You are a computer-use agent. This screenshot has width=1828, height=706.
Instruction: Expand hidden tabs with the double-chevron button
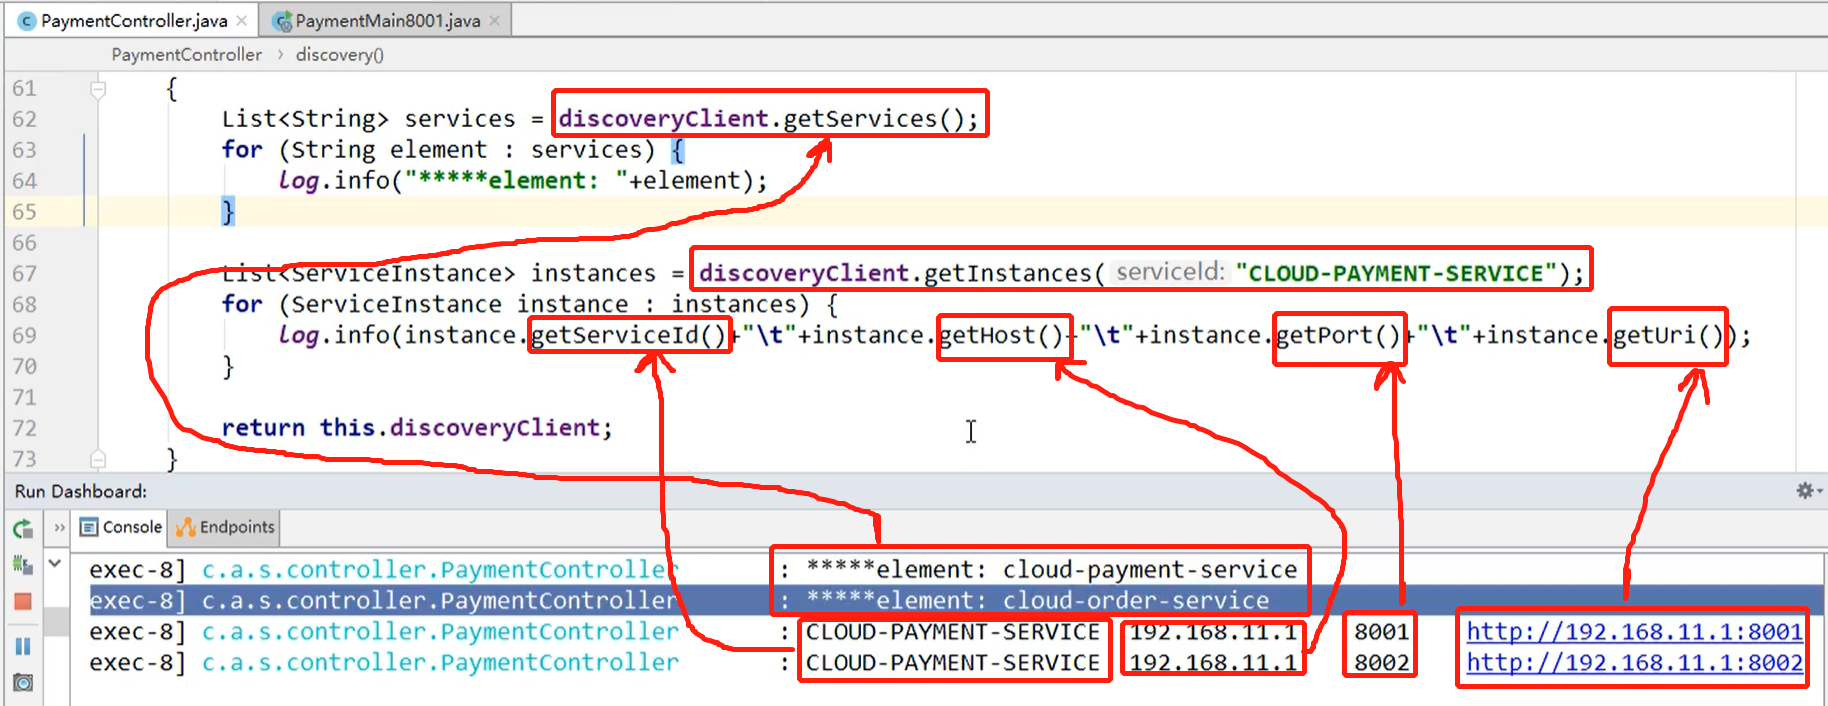point(59,527)
